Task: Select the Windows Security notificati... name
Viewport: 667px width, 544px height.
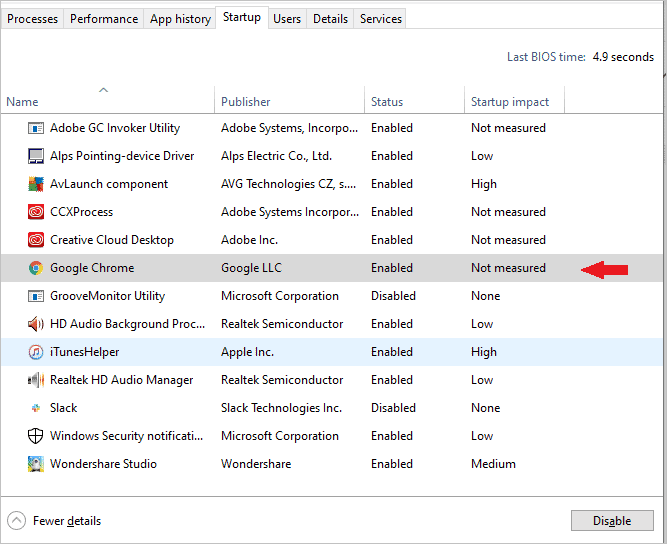Action: click(126, 436)
